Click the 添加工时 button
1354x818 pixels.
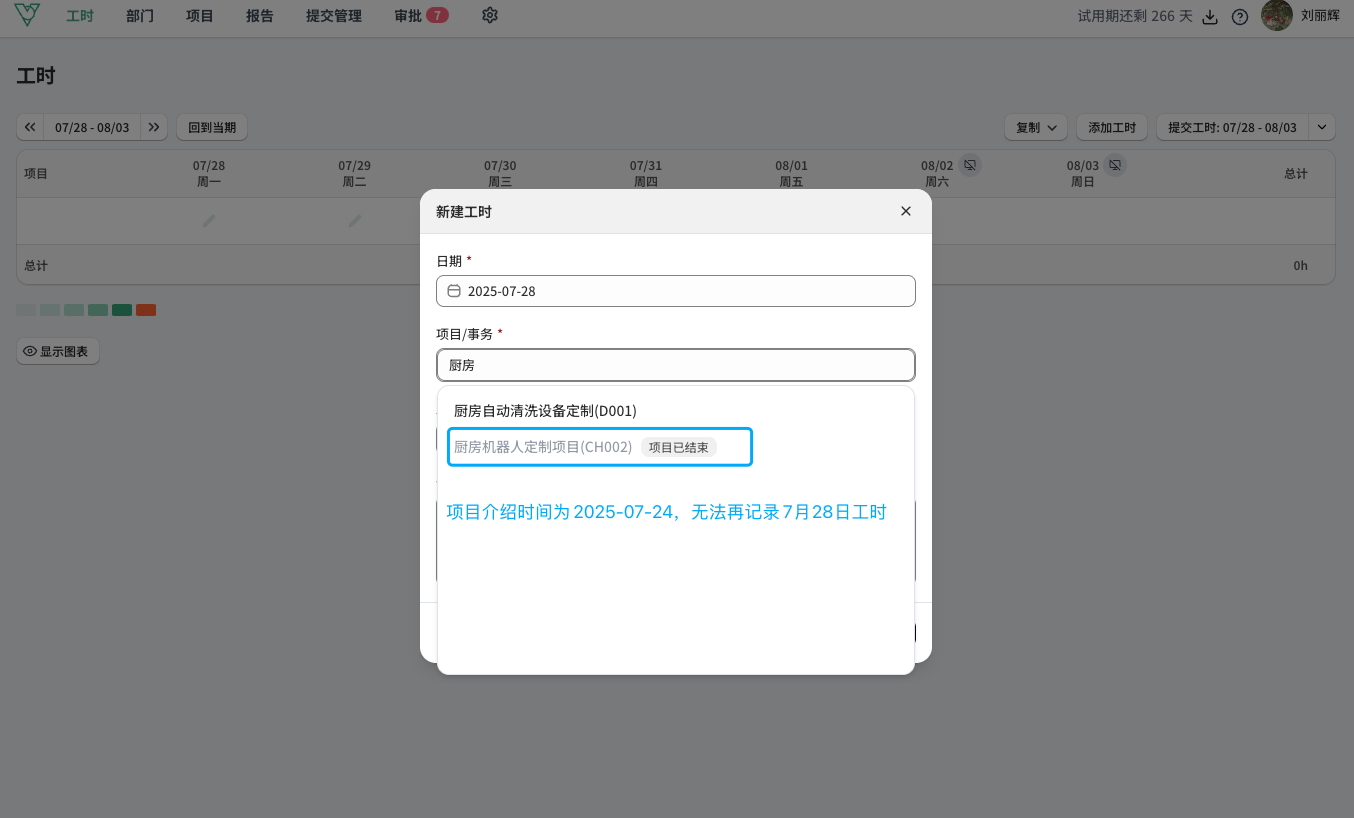[1112, 127]
